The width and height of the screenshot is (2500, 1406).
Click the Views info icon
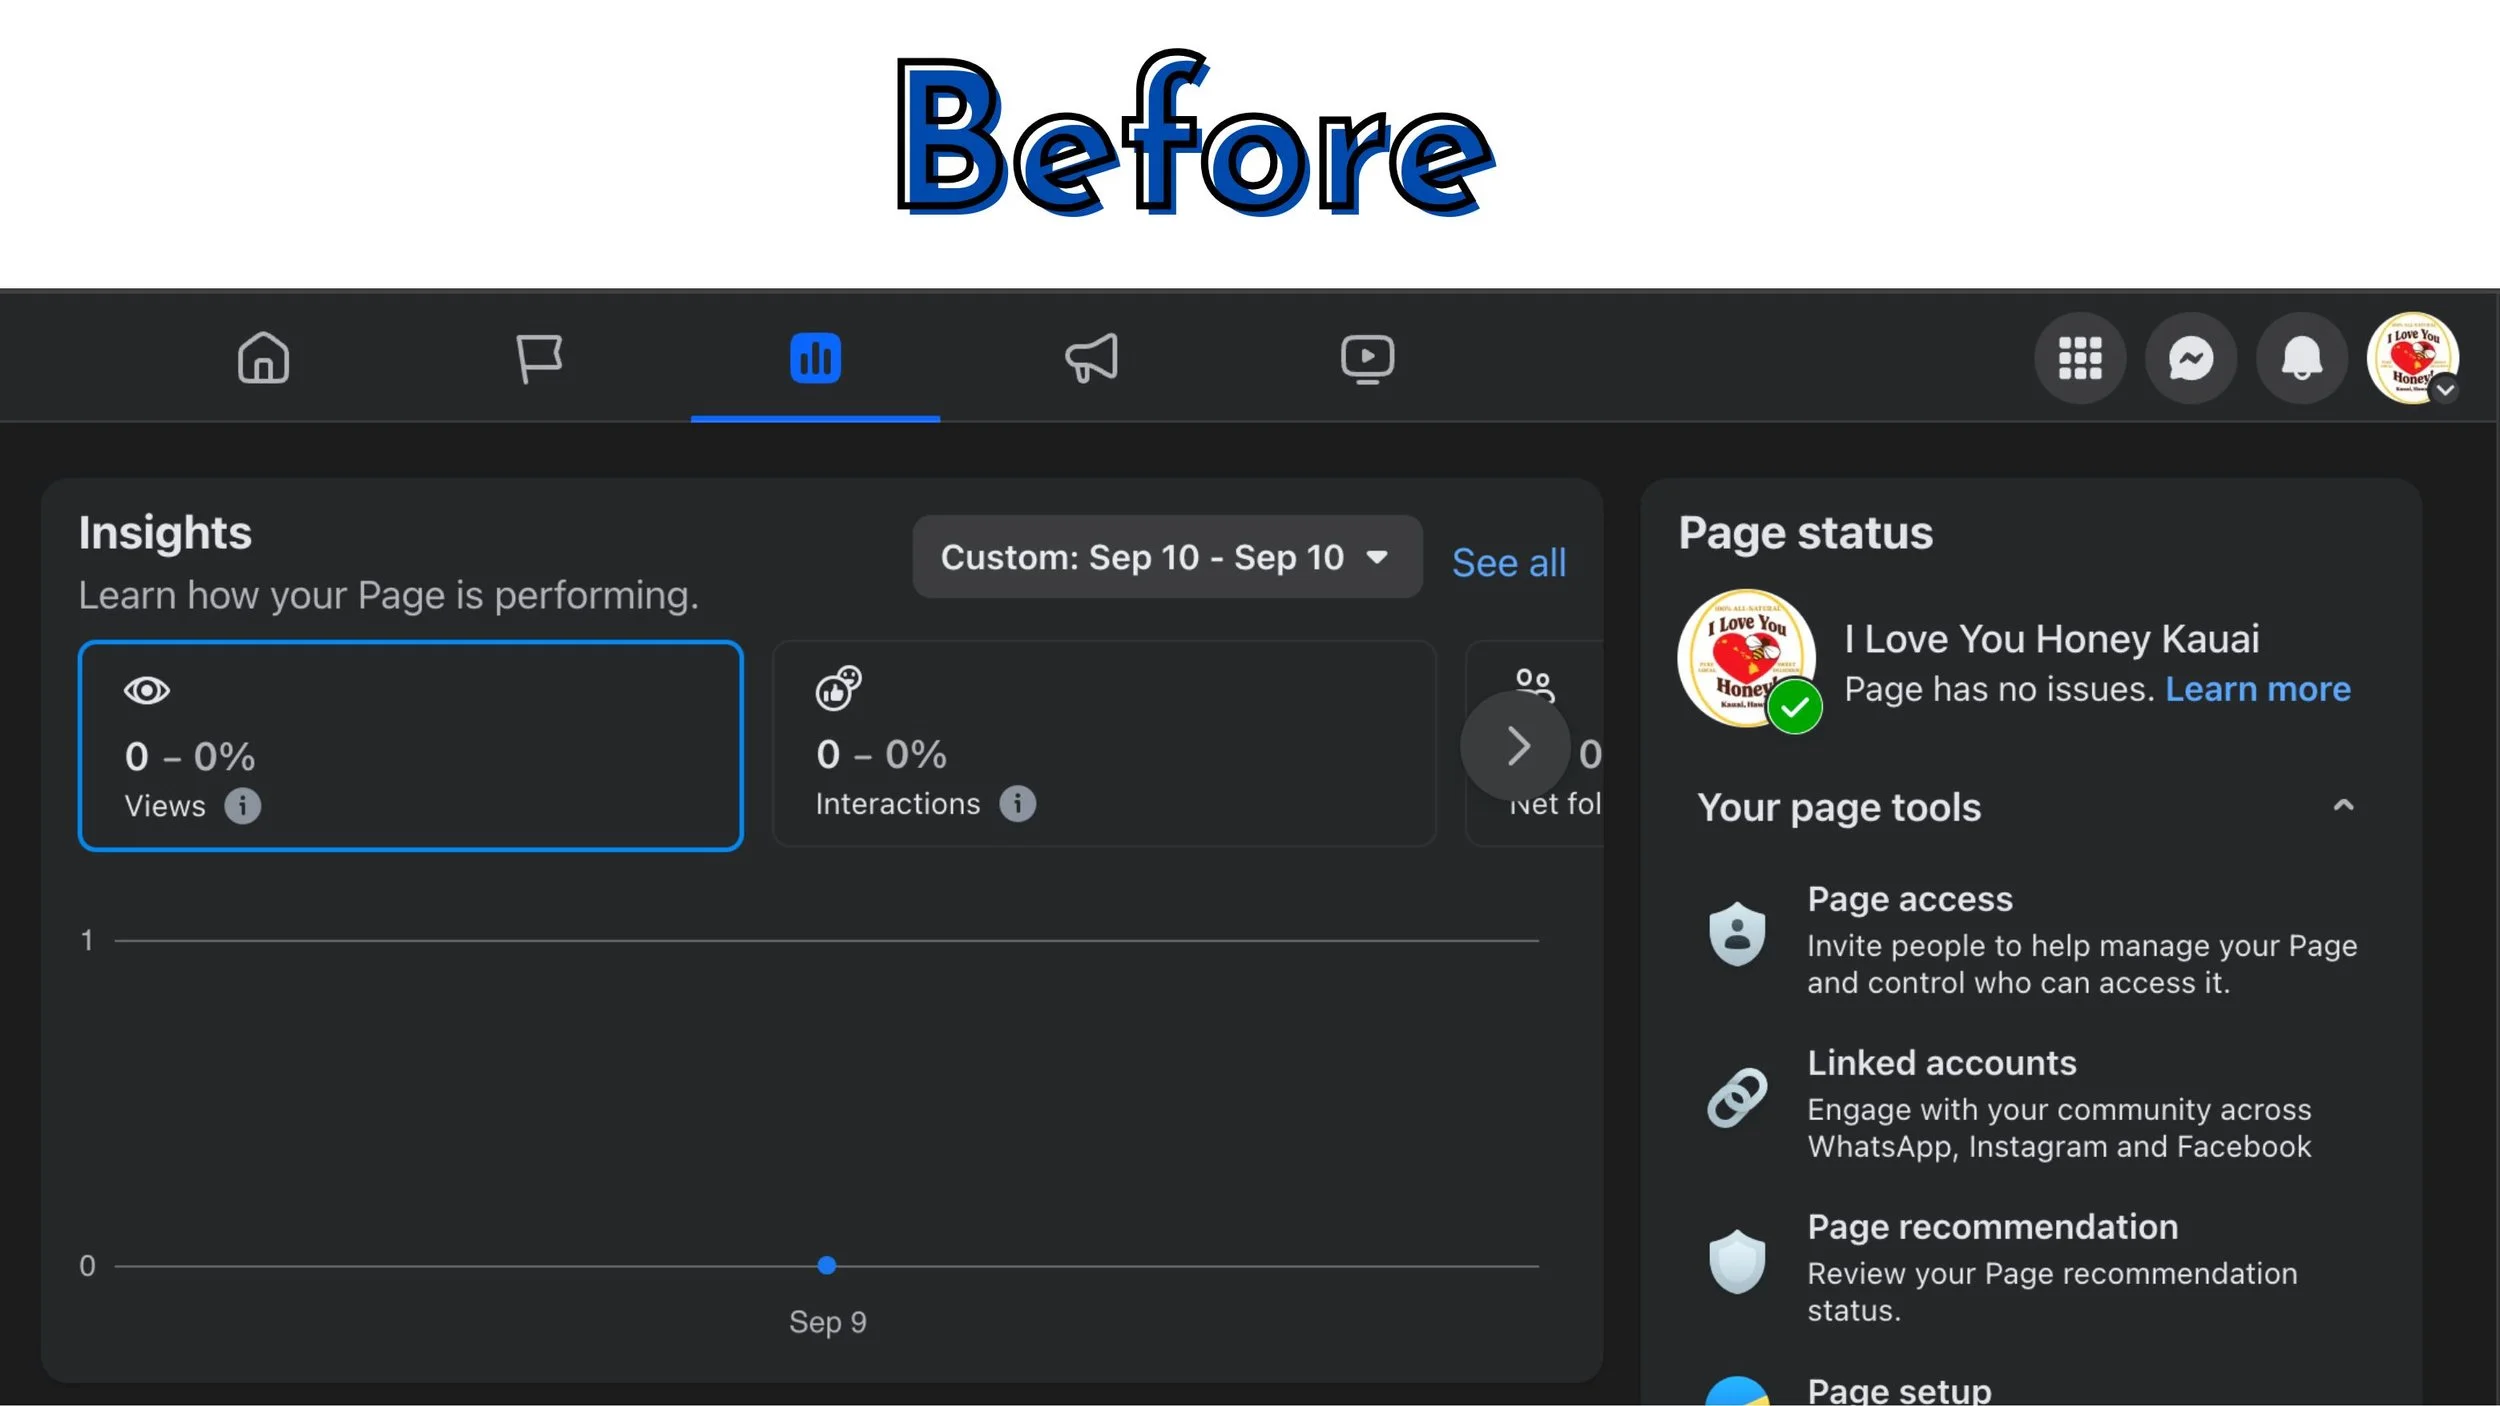point(242,805)
